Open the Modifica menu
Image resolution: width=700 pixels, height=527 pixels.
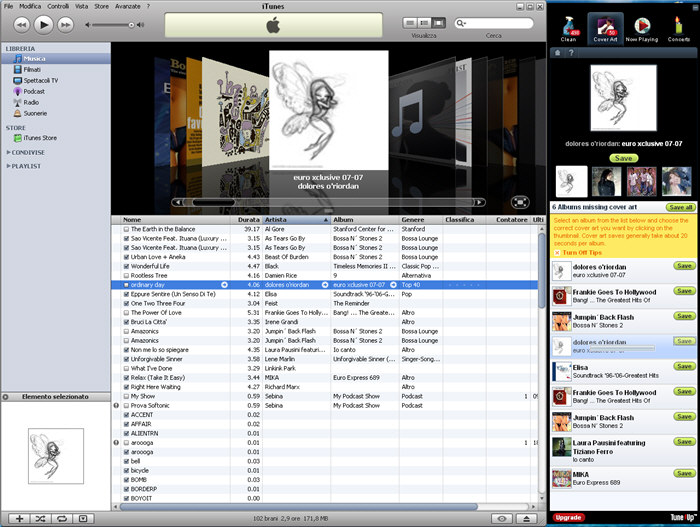tap(30, 6)
